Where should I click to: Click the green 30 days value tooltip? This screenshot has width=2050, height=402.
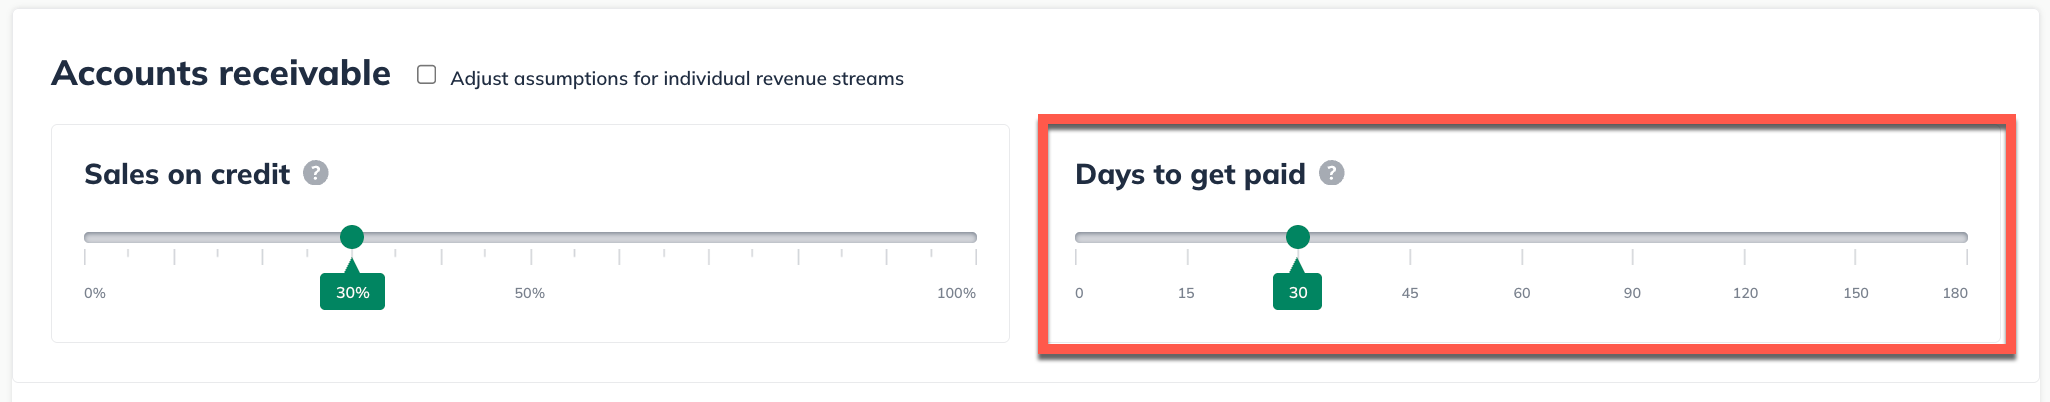1297,292
